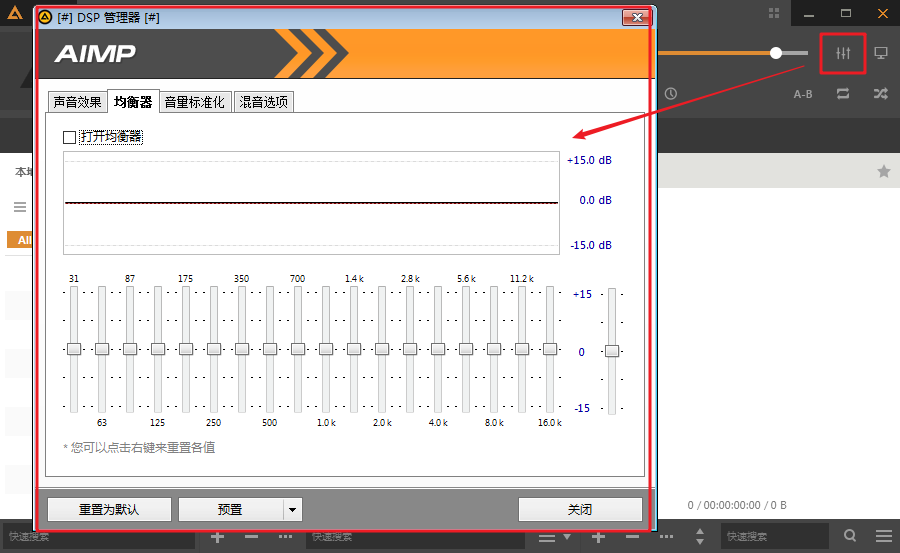
Task: Click the 0.0 dB graph label
Action: (x=595, y=200)
